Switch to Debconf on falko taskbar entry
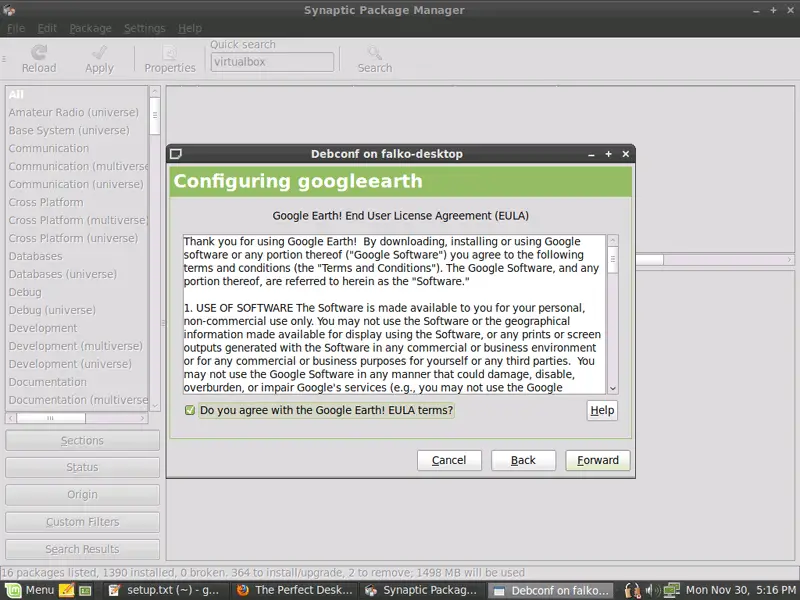 click(552, 590)
